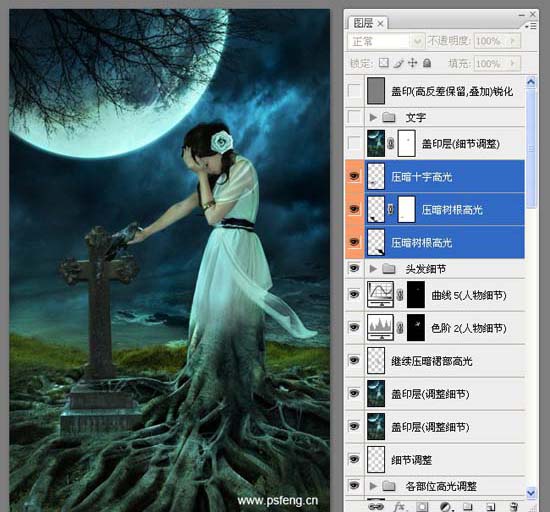Image resolution: width=550 pixels, height=512 pixels.
Task: Click mask link icon of 曲线 5(人物细节)
Action: pyautogui.click(x=400, y=295)
